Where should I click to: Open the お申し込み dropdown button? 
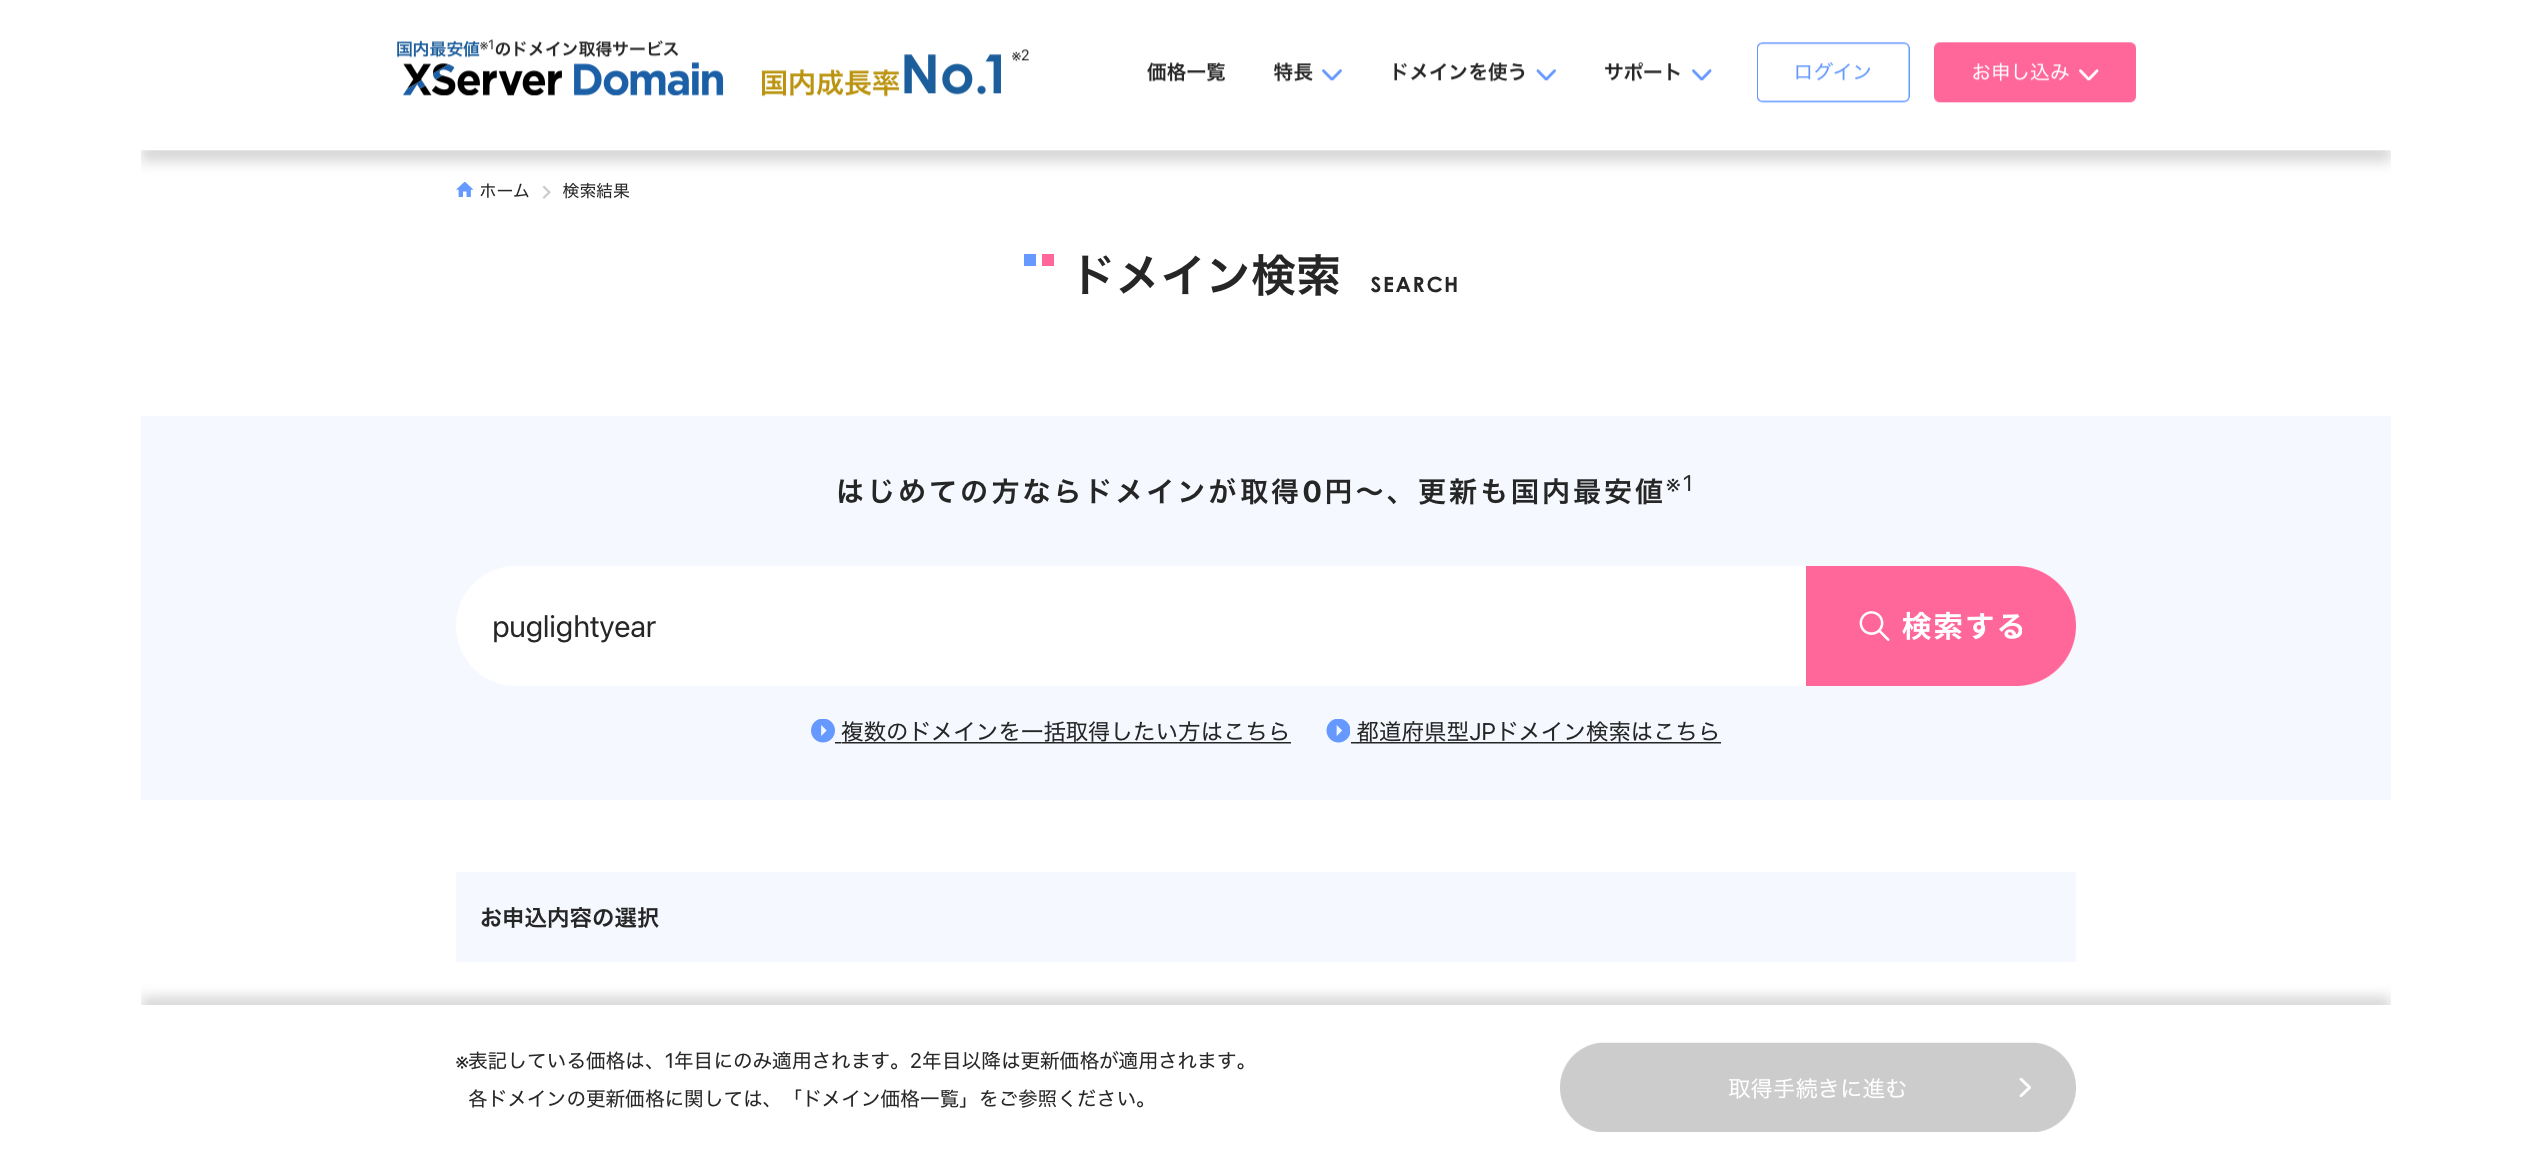tap(2034, 72)
